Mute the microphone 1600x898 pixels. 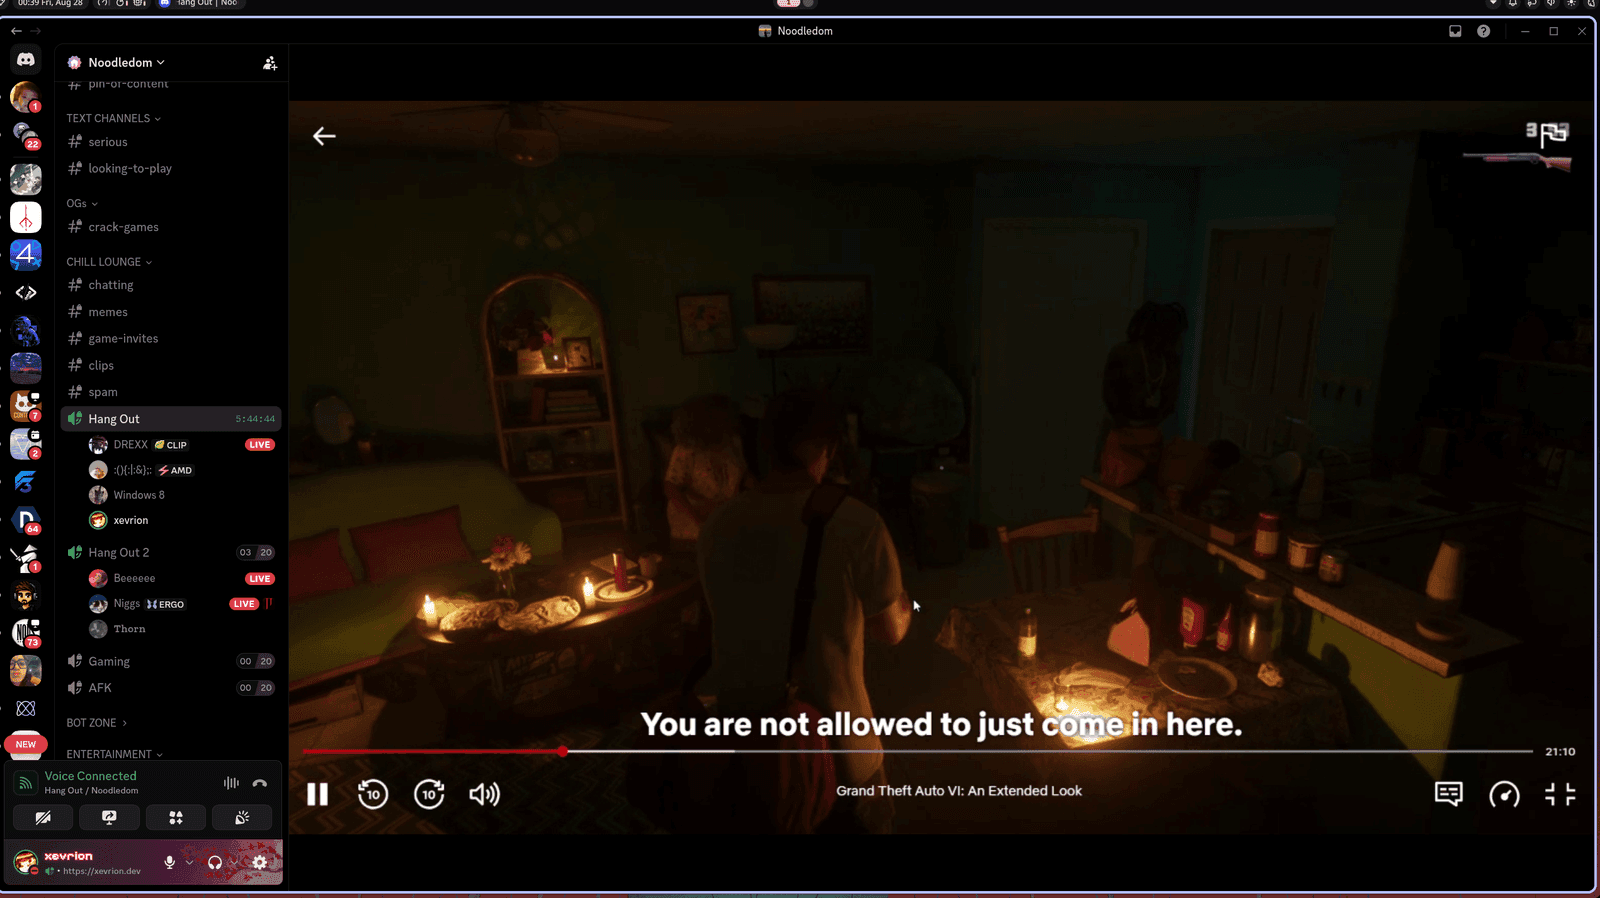click(170, 862)
